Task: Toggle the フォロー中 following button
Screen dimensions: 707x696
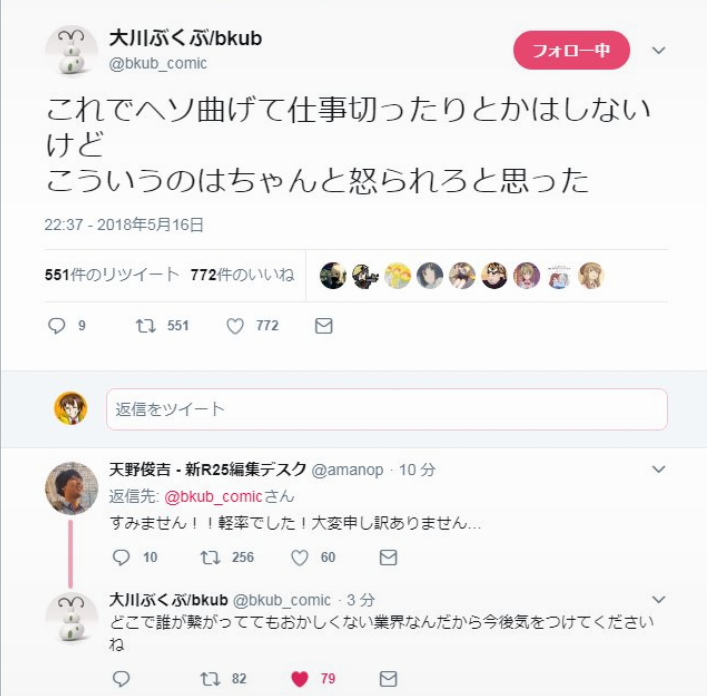Action: [x=571, y=50]
